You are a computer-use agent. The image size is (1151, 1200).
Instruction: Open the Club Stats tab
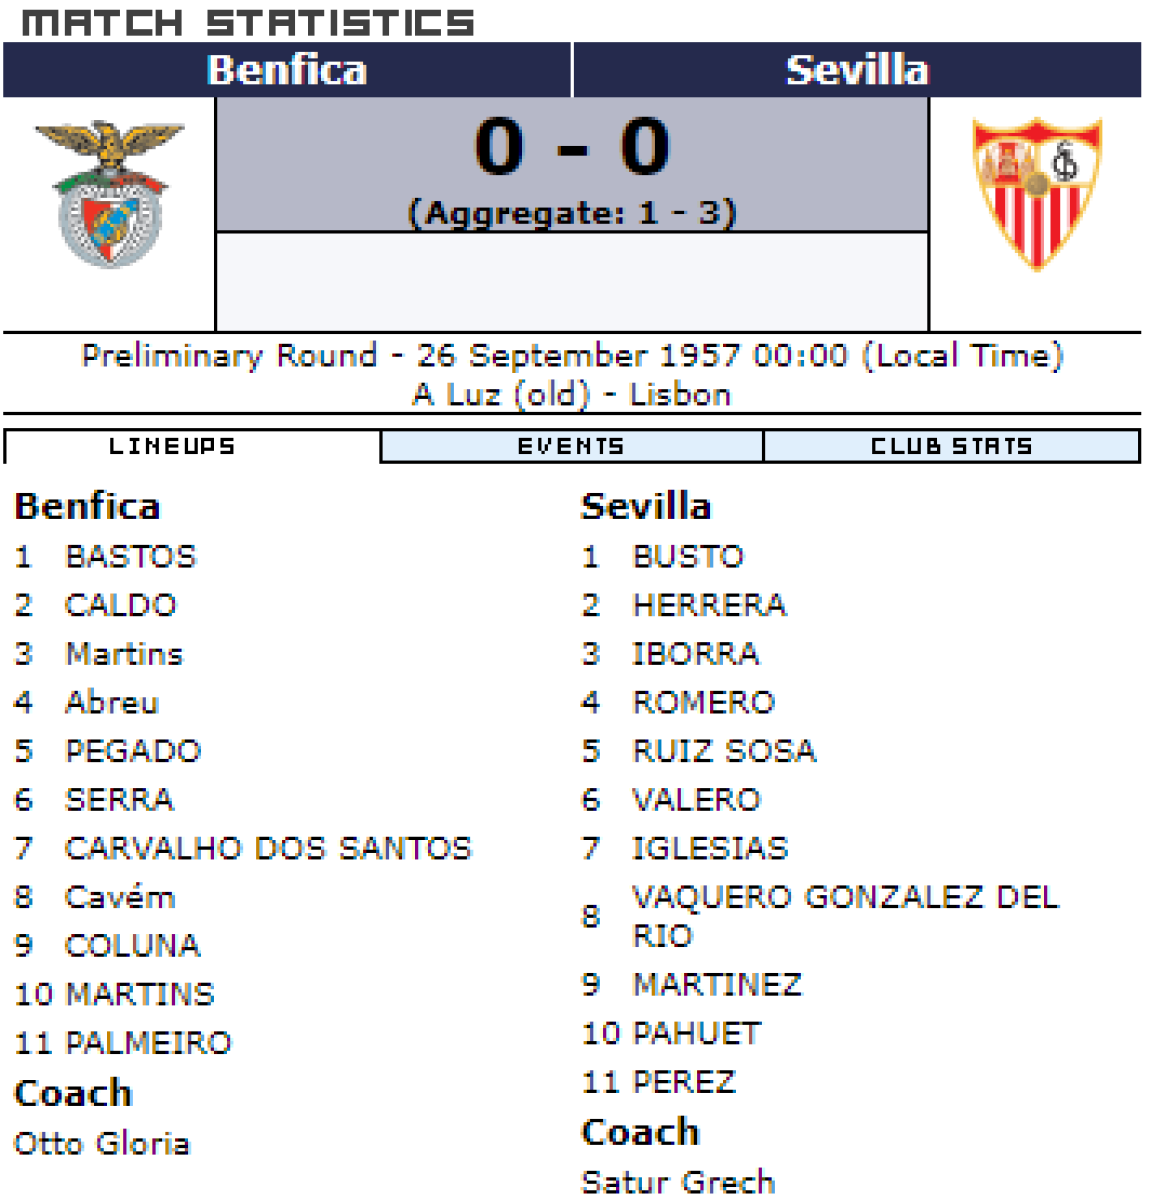pos(951,446)
